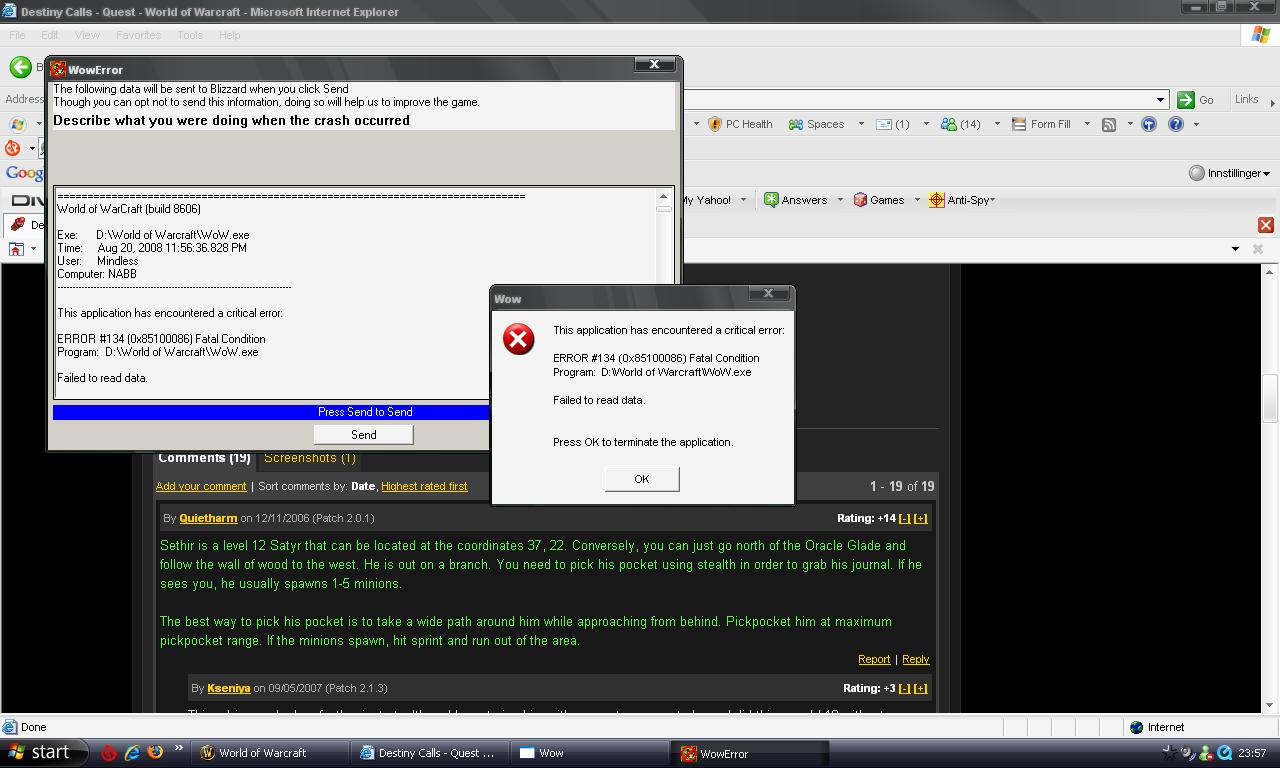Switch to Destiny Calls - Quest taskbar button

click(430, 753)
